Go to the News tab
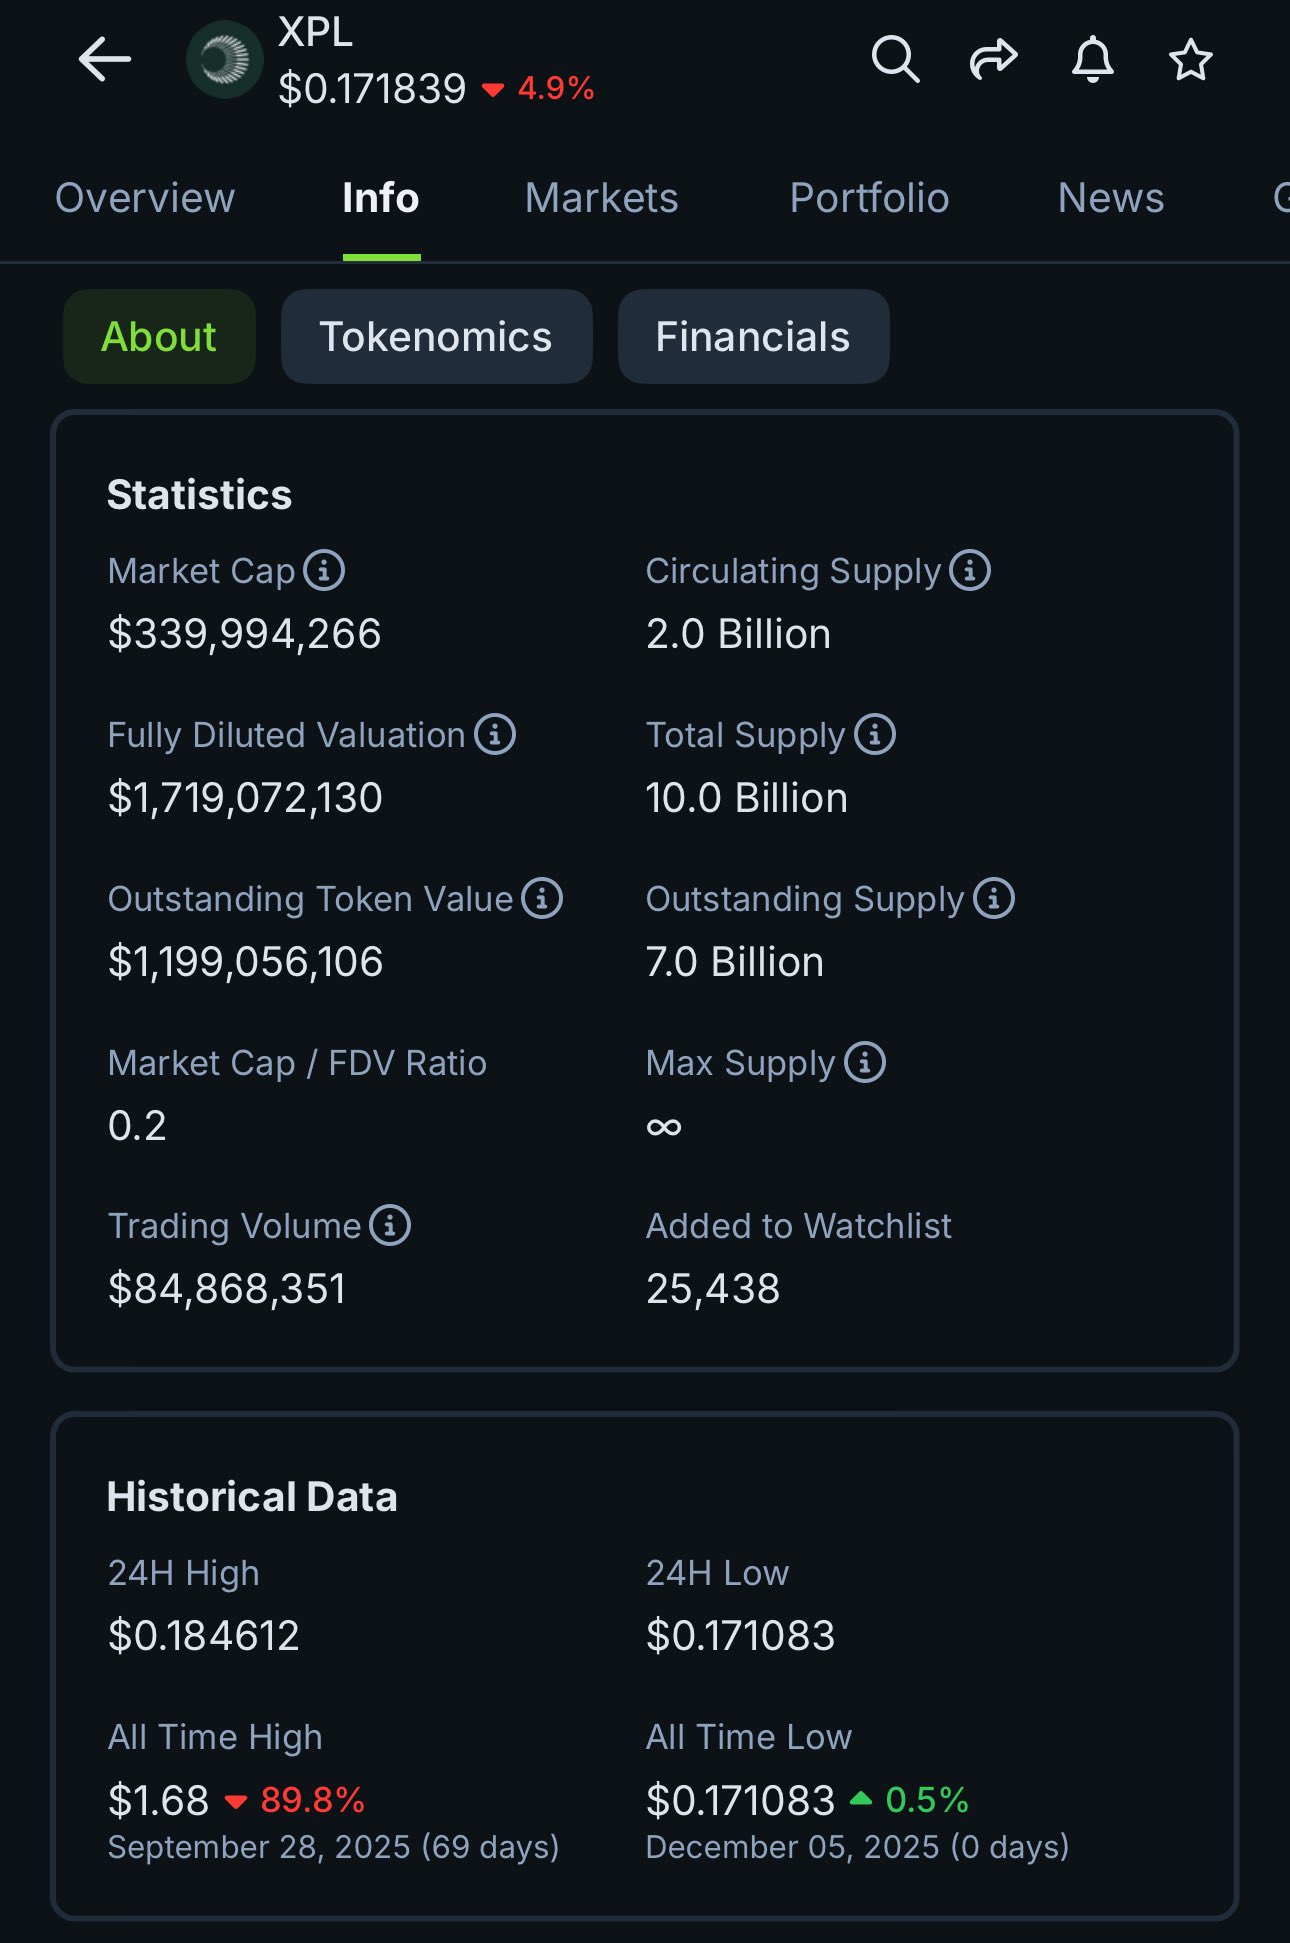 [x=1111, y=198]
